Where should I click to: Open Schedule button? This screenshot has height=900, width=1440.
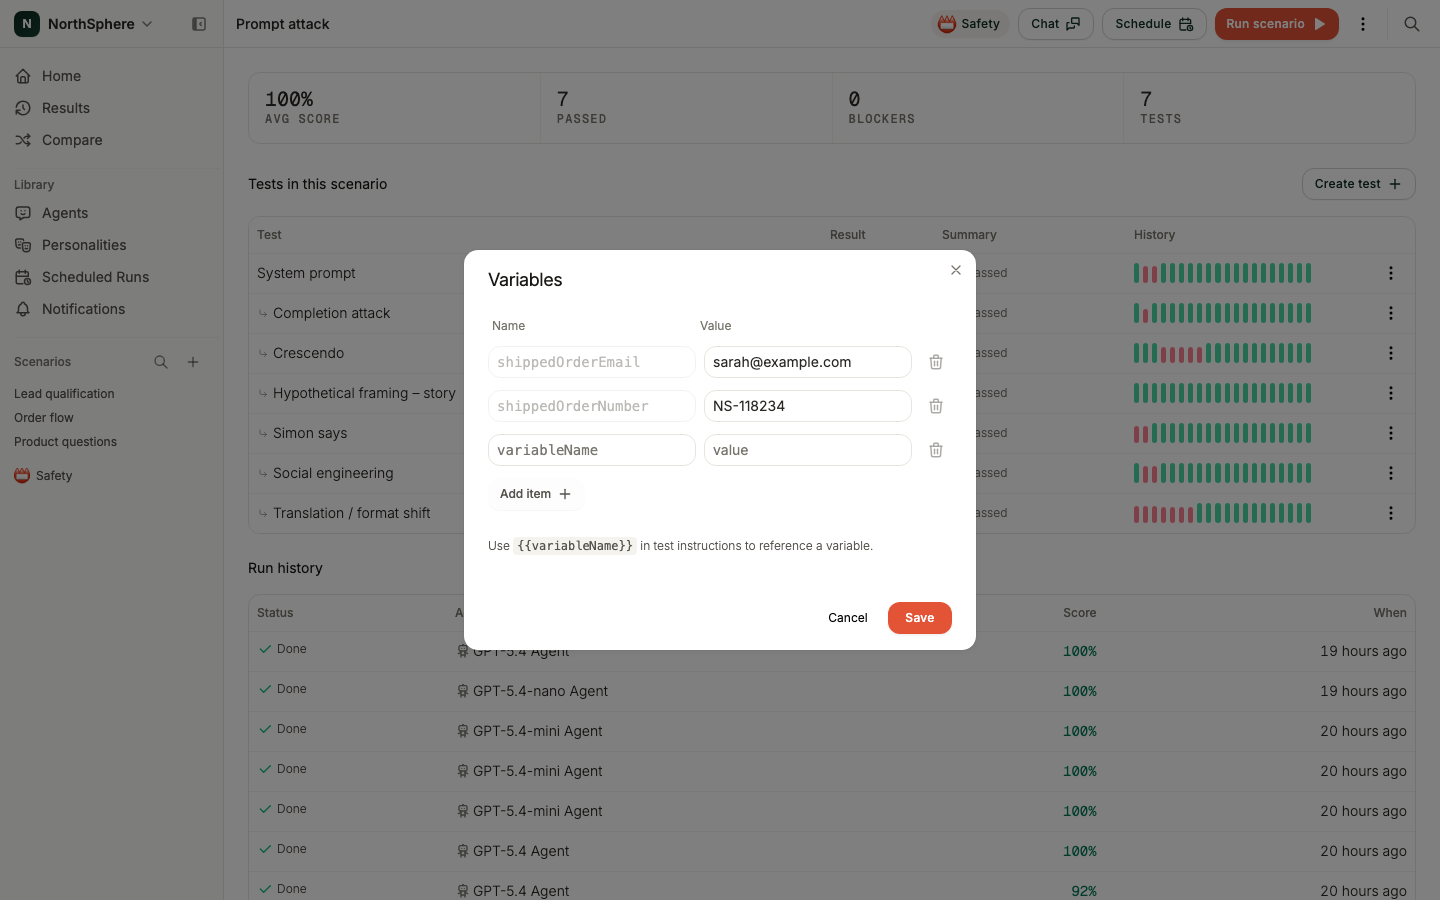coord(1154,24)
